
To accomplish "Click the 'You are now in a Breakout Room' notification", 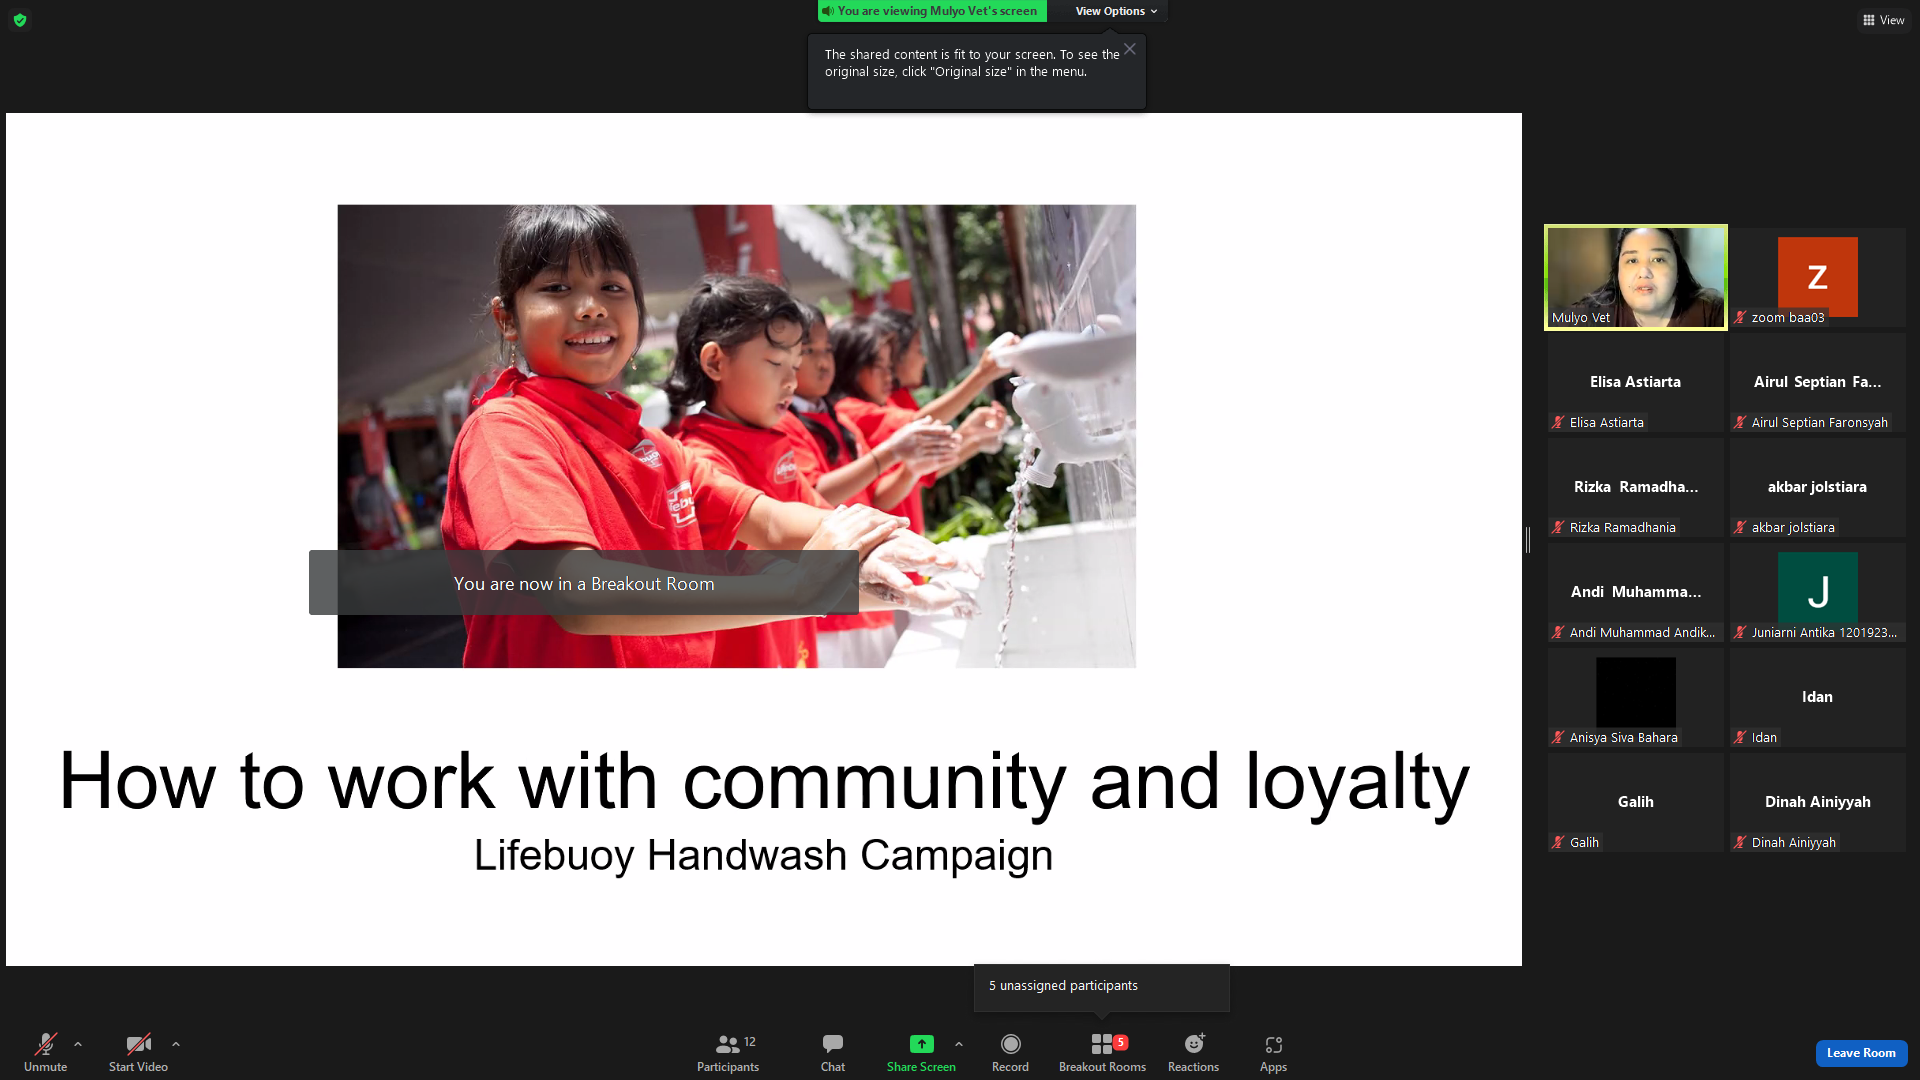I will click(x=584, y=583).
